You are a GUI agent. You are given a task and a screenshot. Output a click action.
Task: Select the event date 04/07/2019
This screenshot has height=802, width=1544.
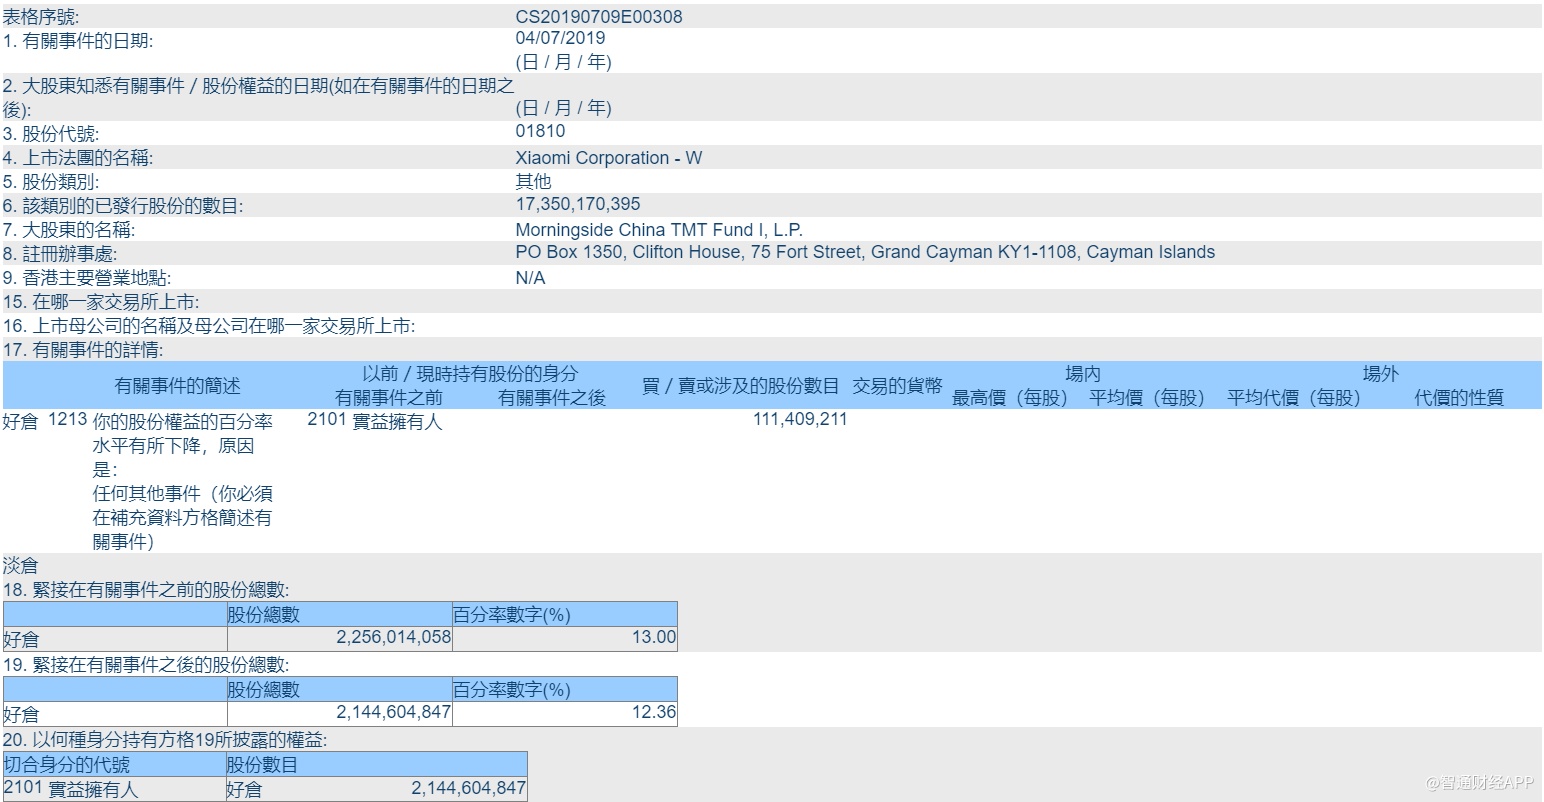coord(560,38)
